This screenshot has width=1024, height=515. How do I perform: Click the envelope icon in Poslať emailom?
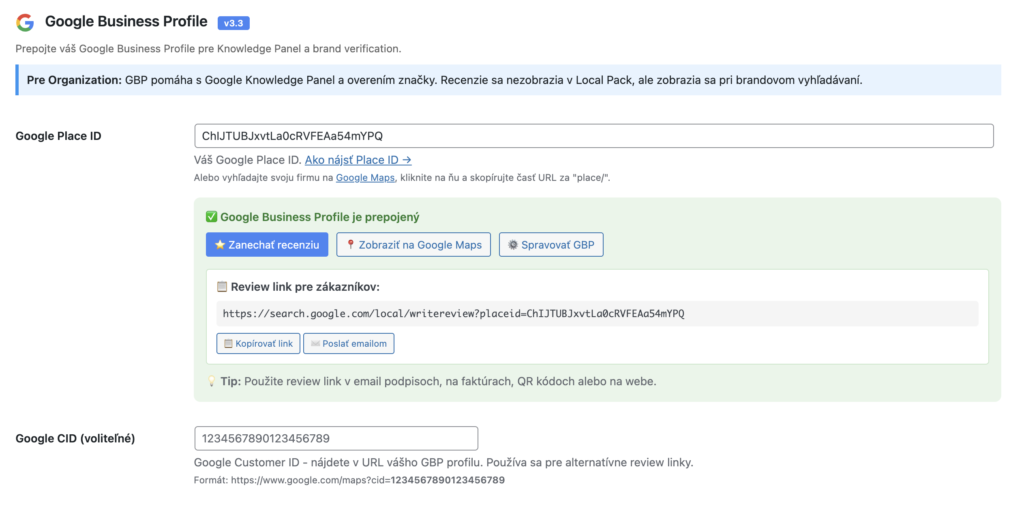(315, 343)
